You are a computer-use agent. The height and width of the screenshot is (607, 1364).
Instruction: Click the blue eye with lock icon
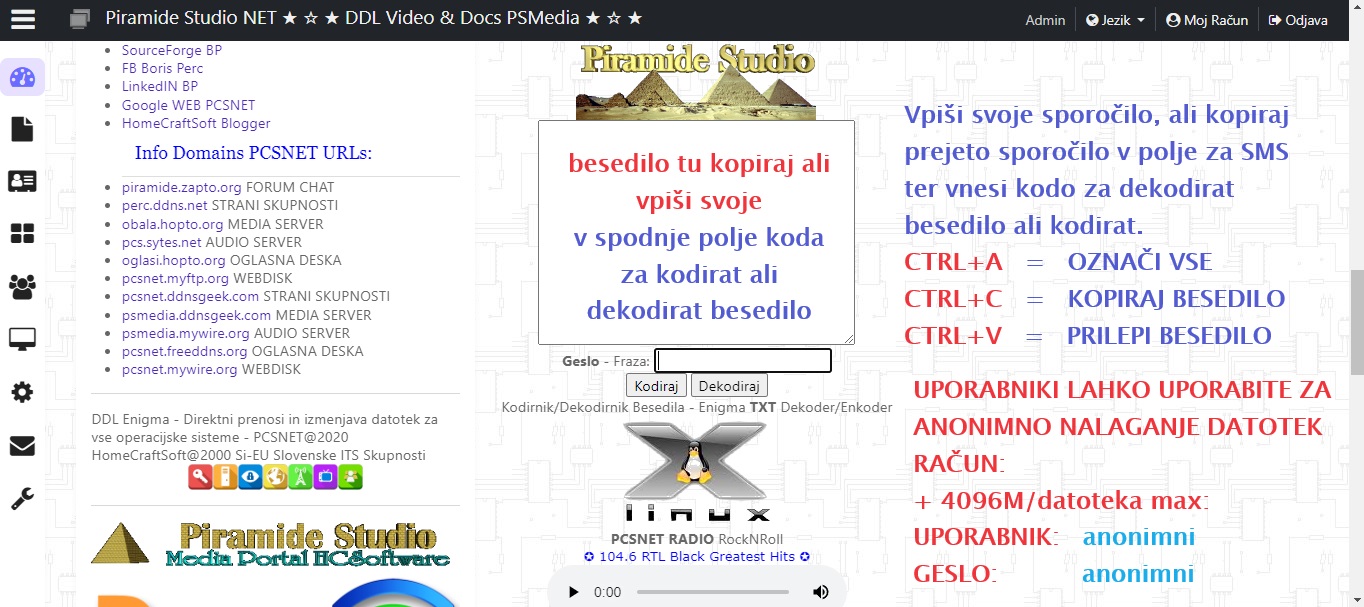(x=250, y=478)
